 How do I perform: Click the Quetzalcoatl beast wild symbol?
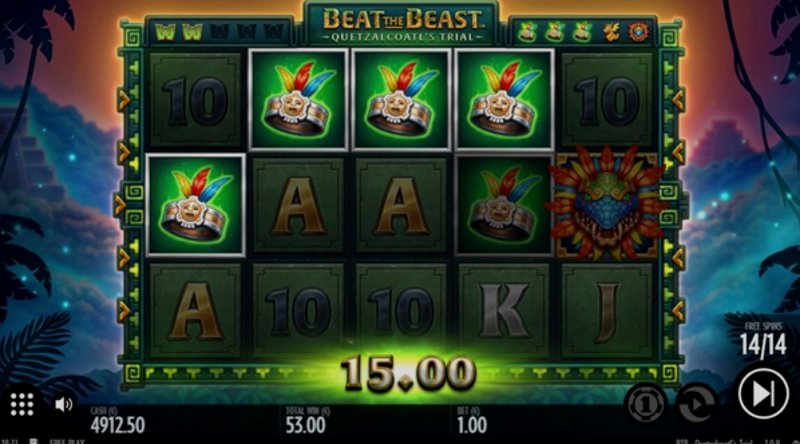pos(607,204)
